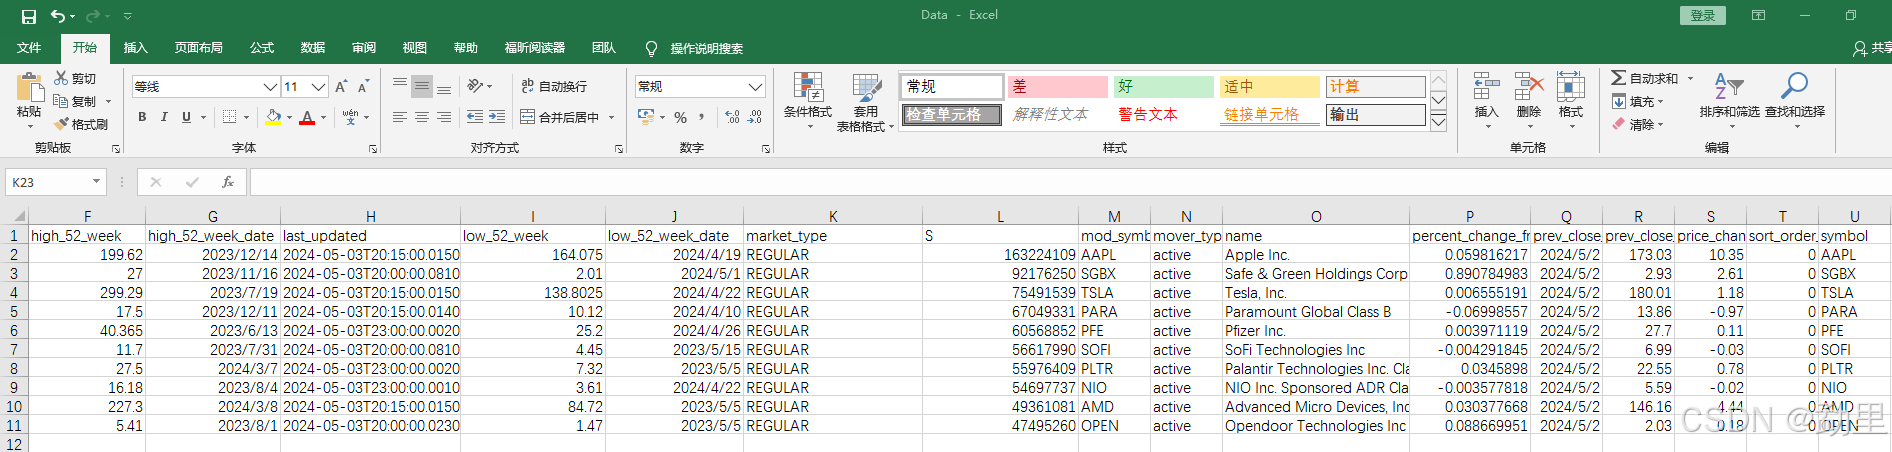
Task: Click 自动求和 AutoSum
Action: [1644, 78]
